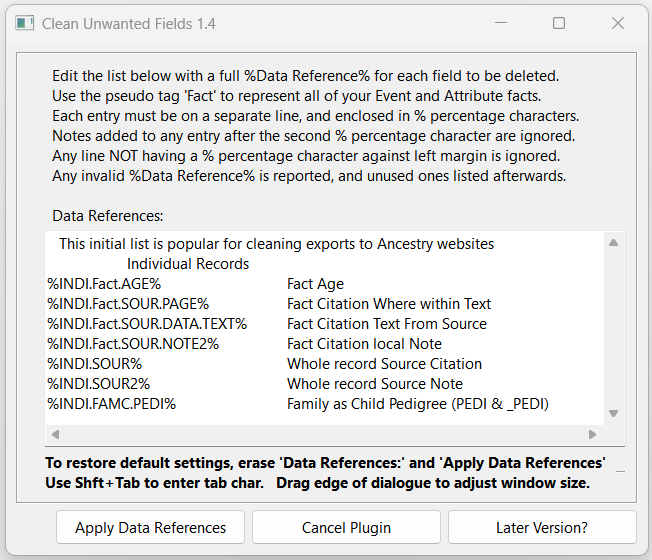
Task: Place cursor in the %INDI.SOUR% line
Action: pyautogui.click(x=95, y=364)
